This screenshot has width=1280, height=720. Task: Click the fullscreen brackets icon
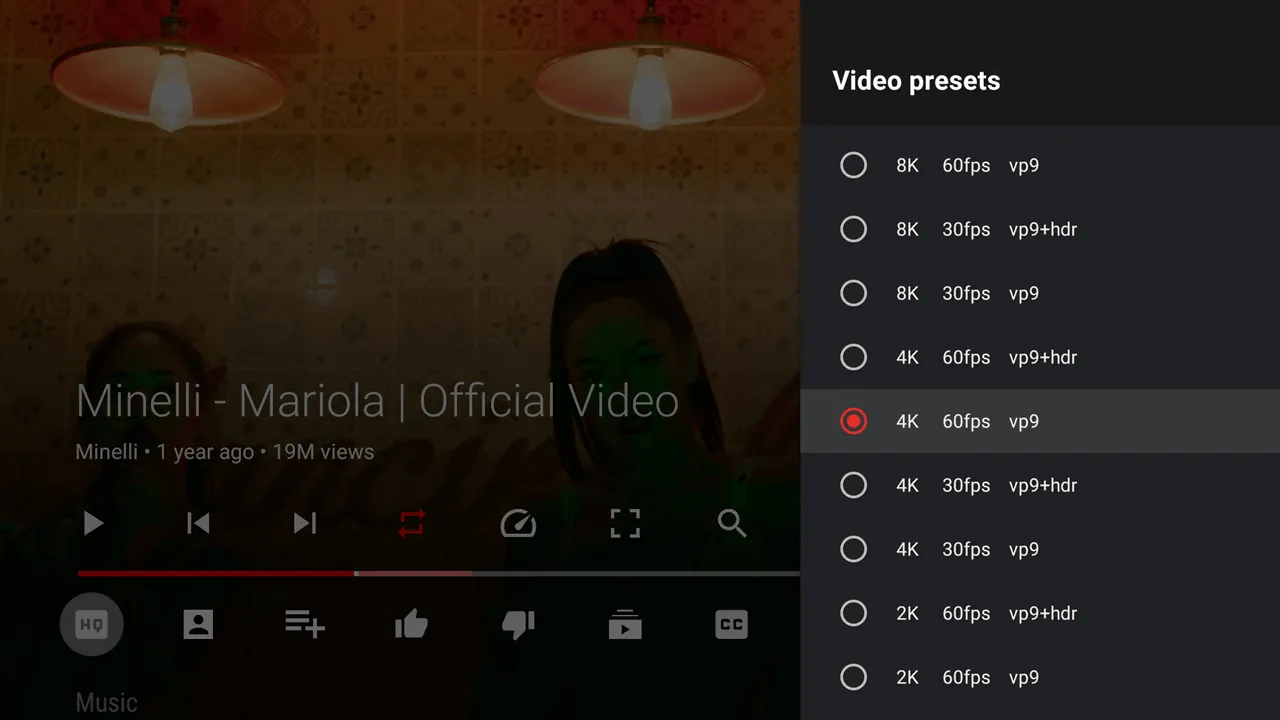[625, 523]
